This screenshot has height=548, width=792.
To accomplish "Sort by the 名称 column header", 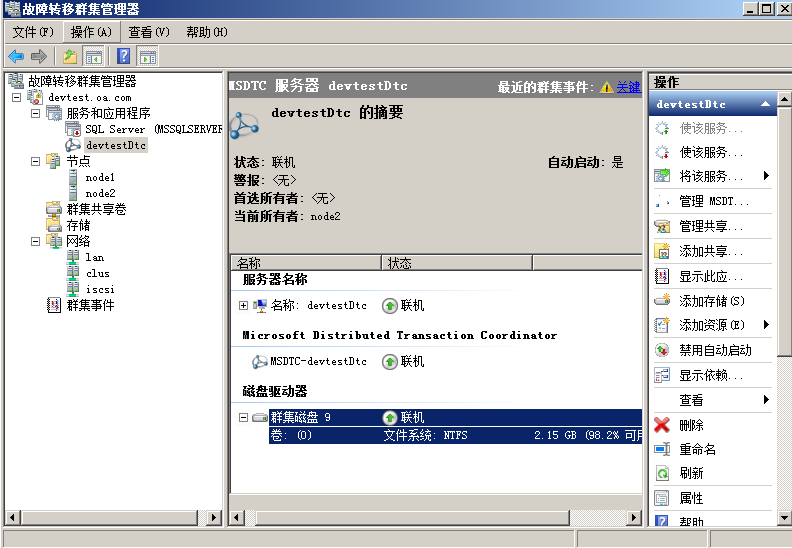I will pos(306,263).
